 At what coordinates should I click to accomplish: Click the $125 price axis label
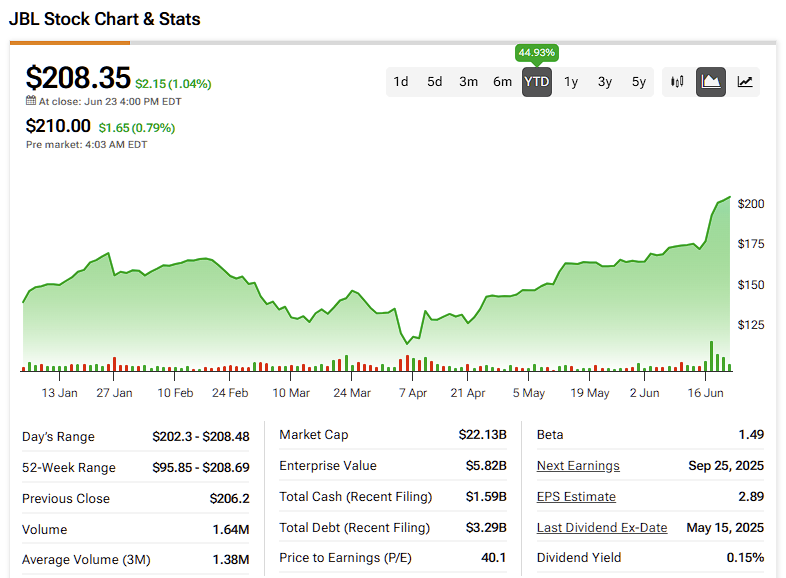point(751,325)
